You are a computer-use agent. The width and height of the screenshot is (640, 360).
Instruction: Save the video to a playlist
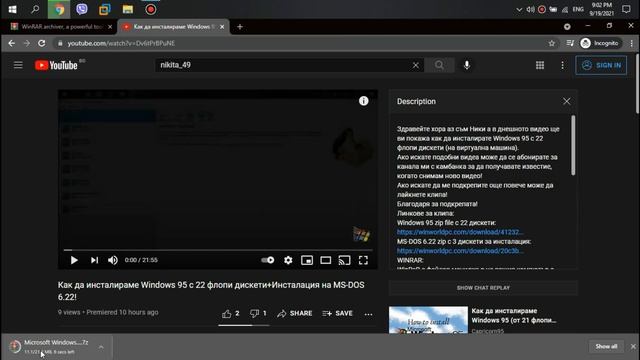[338, 313]
